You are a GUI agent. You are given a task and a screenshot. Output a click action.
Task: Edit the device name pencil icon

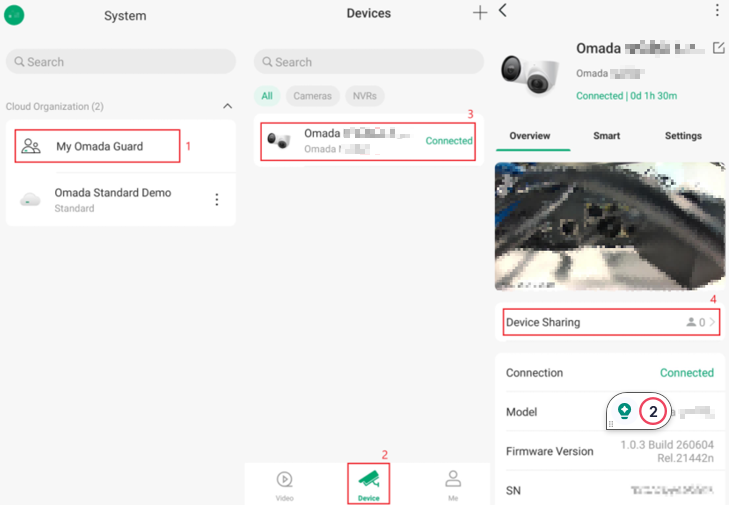tap(718, 47)
